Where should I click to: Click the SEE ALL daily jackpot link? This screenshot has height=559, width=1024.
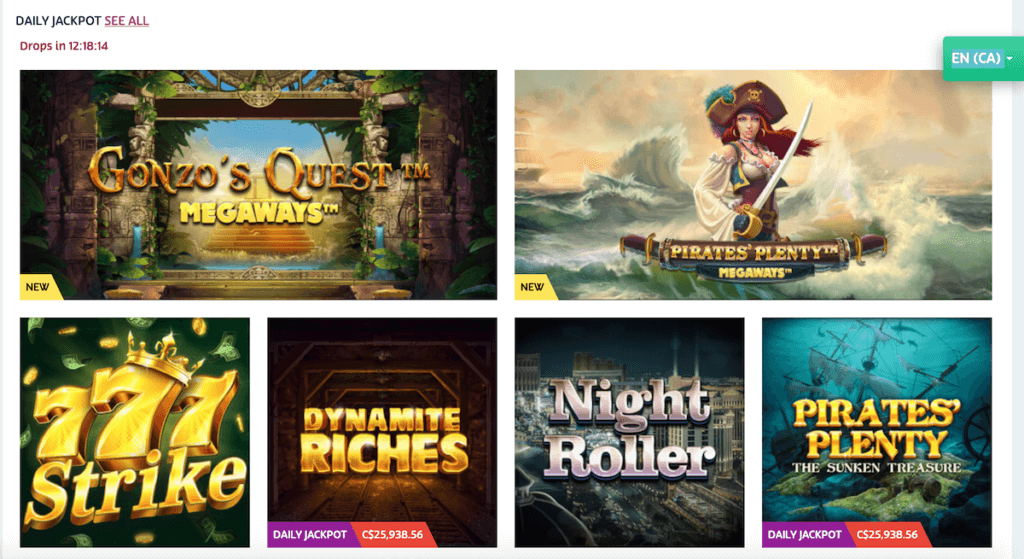point(127,21)
